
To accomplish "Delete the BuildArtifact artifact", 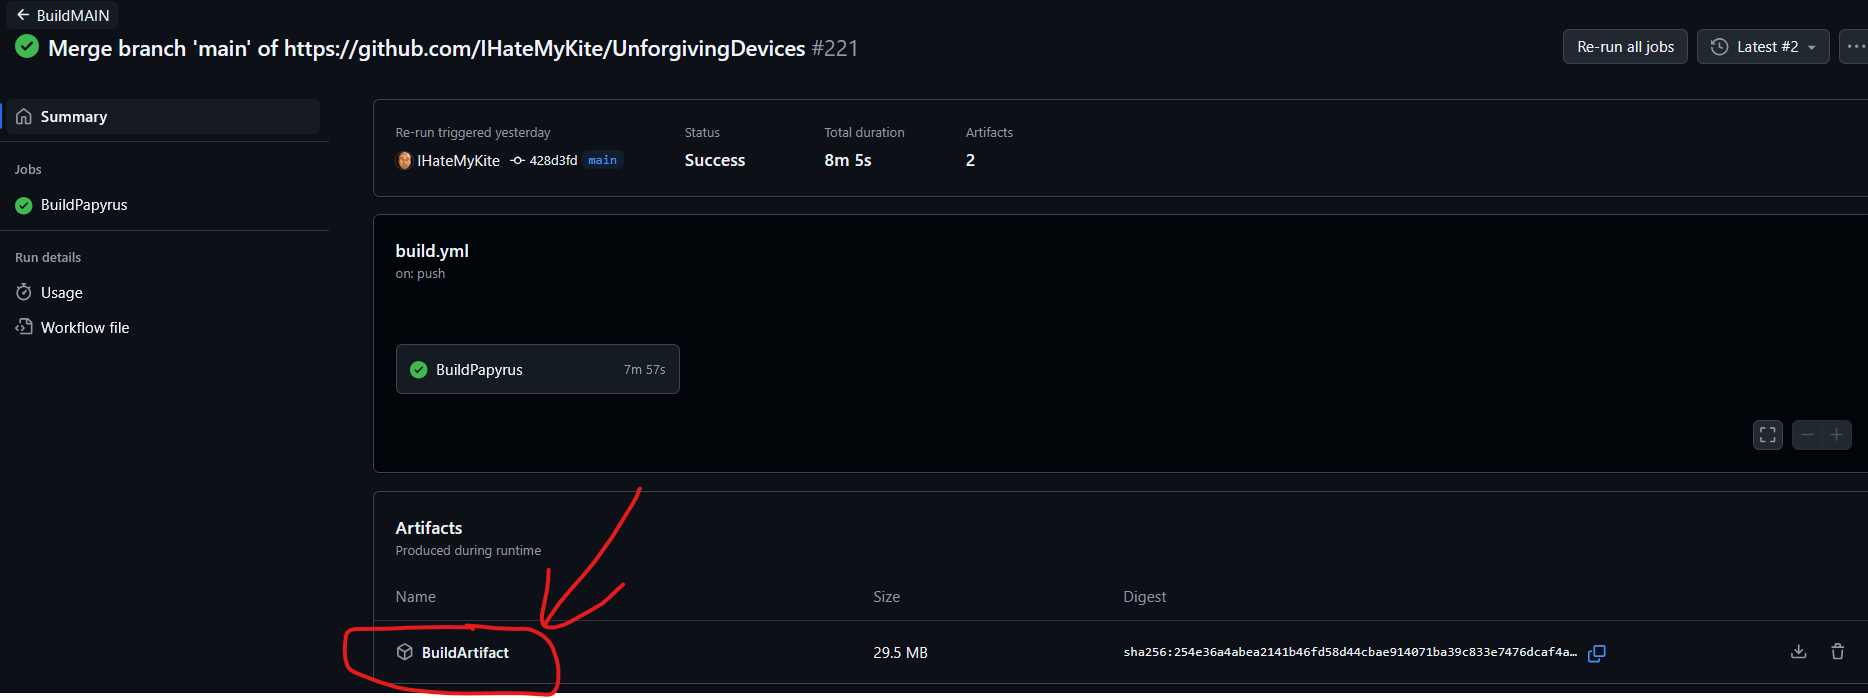I will click(1838, 652).
